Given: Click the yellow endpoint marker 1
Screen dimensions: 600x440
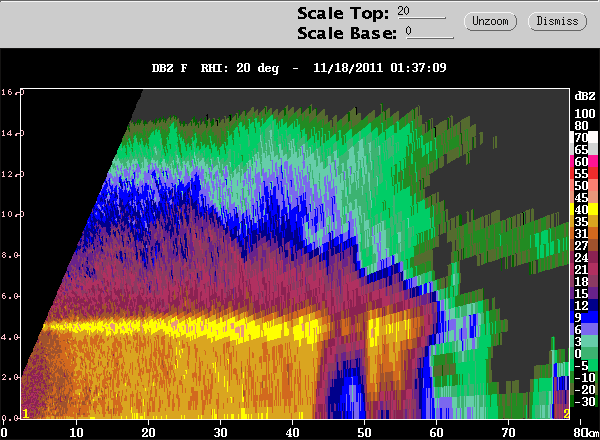Looking at the screenshot, I should (25, 414).
